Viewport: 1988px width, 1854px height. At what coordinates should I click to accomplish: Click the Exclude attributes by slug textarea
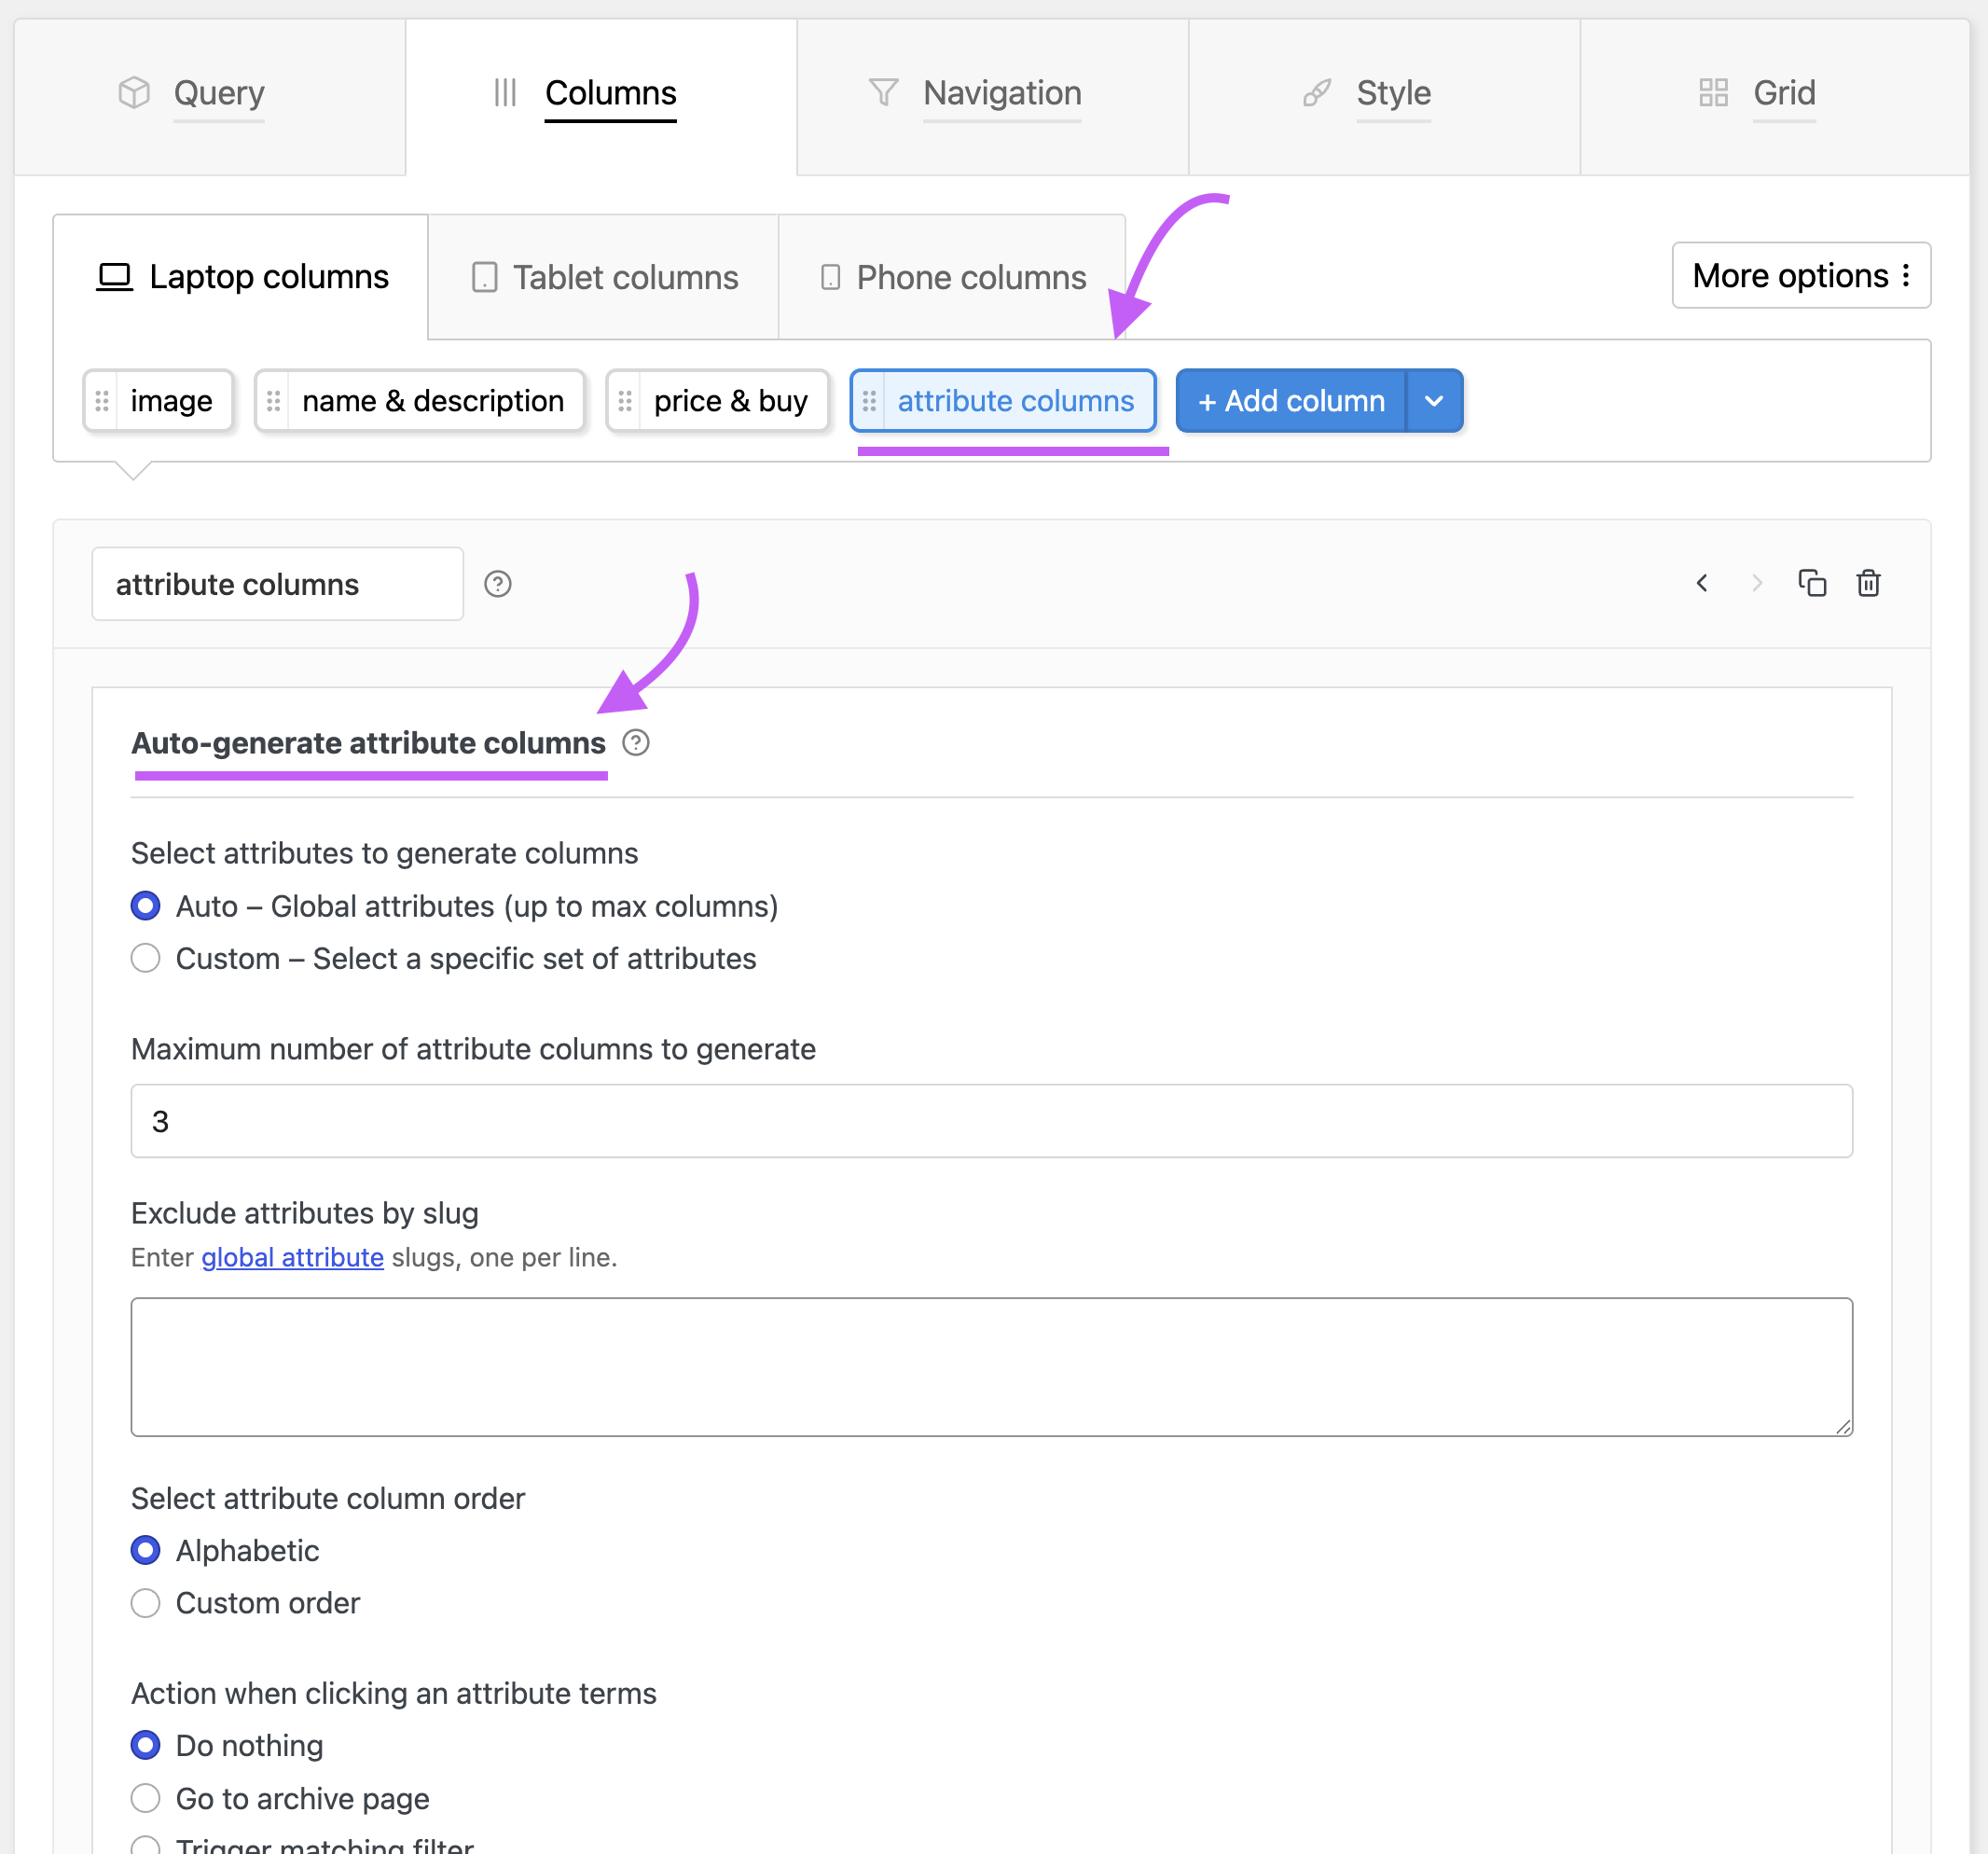(x=991, y=1367)
